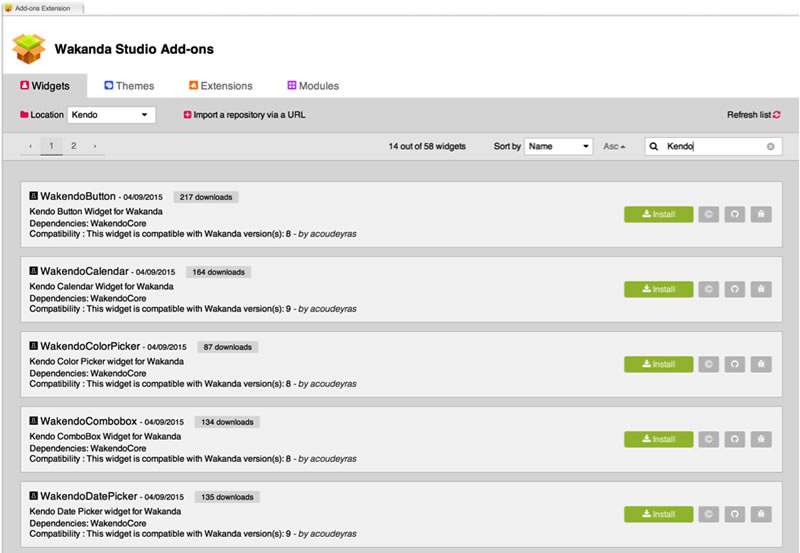800x553 pixels.
Task: Click the 135 downloads badge
Action: click(x=227, y=497)
